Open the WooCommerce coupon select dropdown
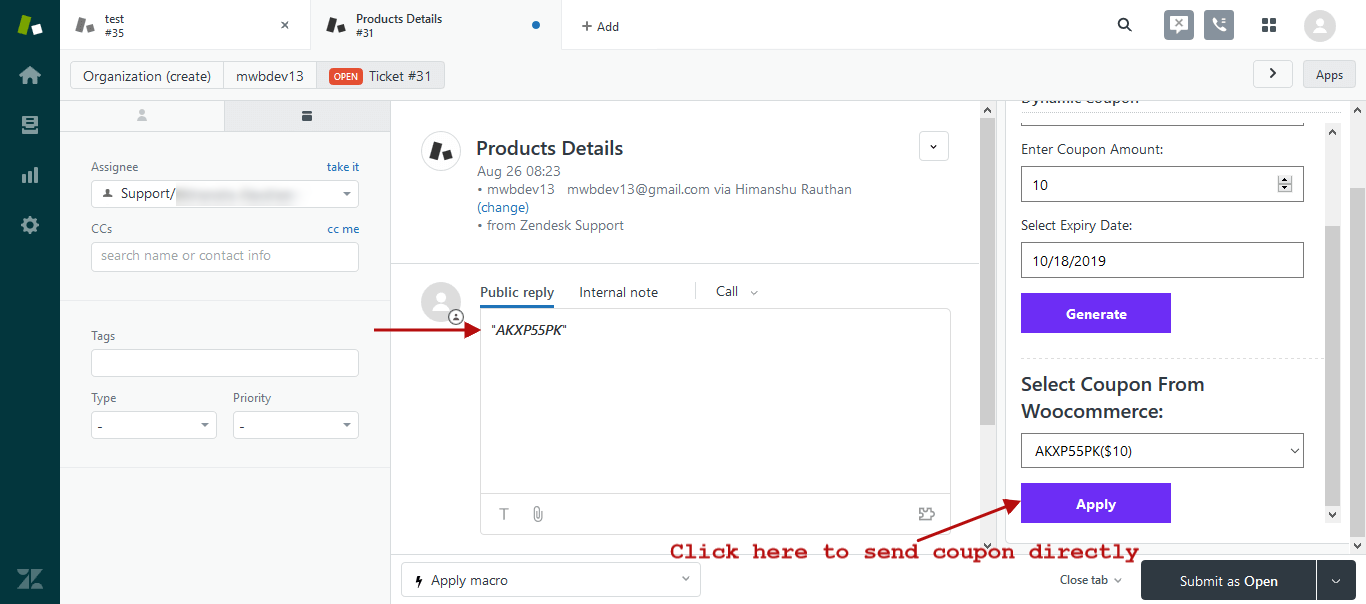The height and width of the screenshot is (604, 1366). [1162, 451]
